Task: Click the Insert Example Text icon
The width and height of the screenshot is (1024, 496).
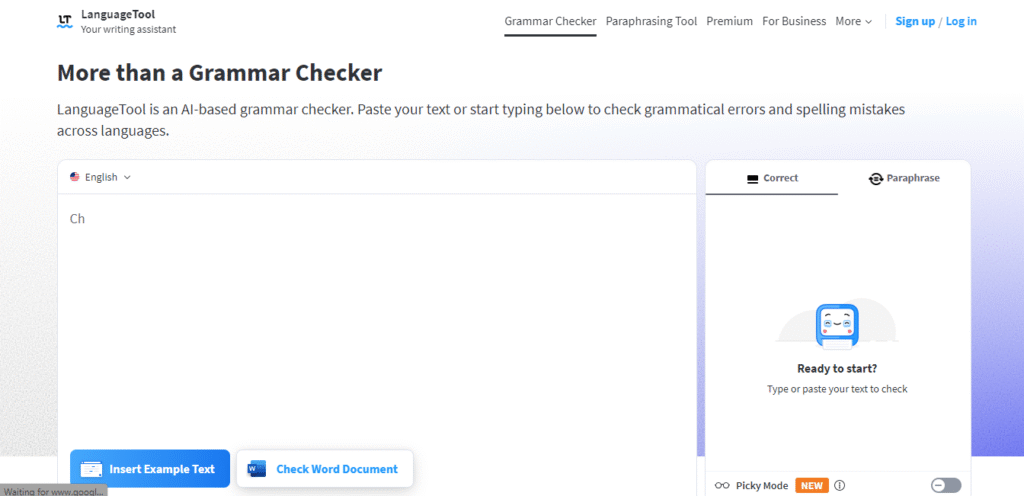Action: [x=91, y=469]
